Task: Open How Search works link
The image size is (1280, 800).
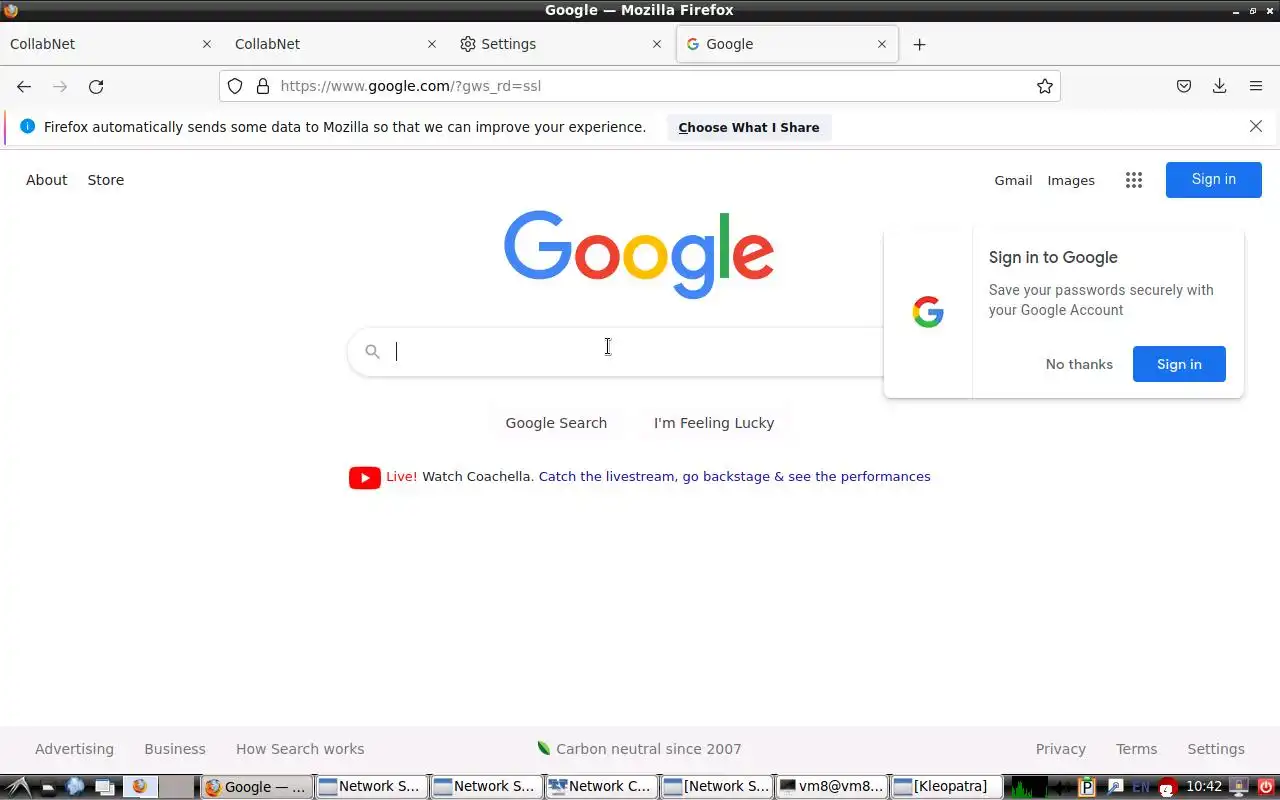Action: pos(300,749)
